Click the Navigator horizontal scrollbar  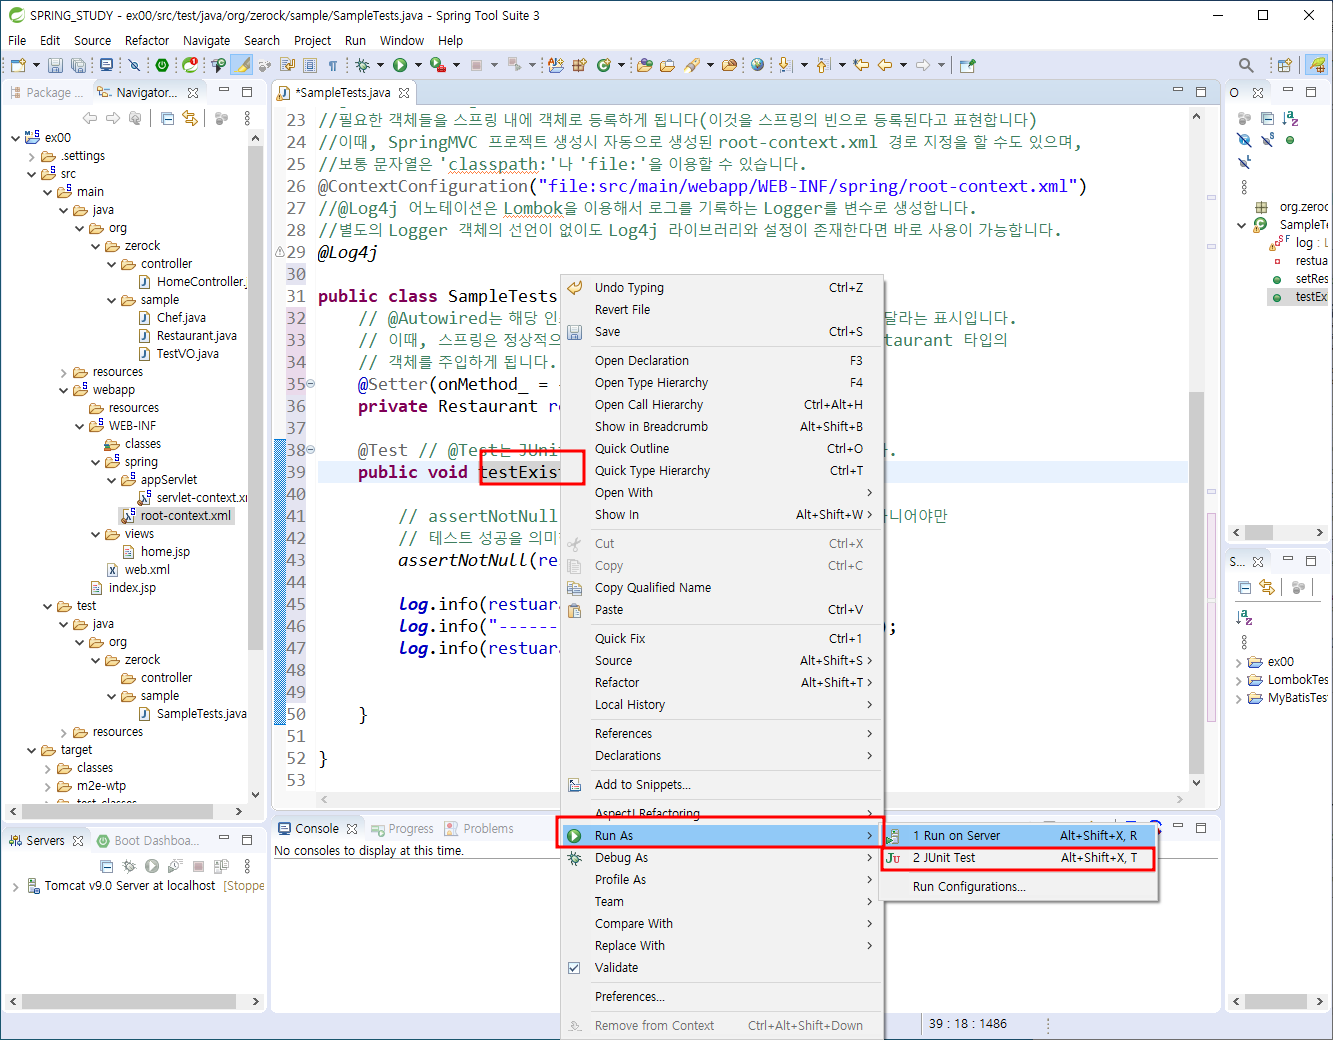point(118,811)
